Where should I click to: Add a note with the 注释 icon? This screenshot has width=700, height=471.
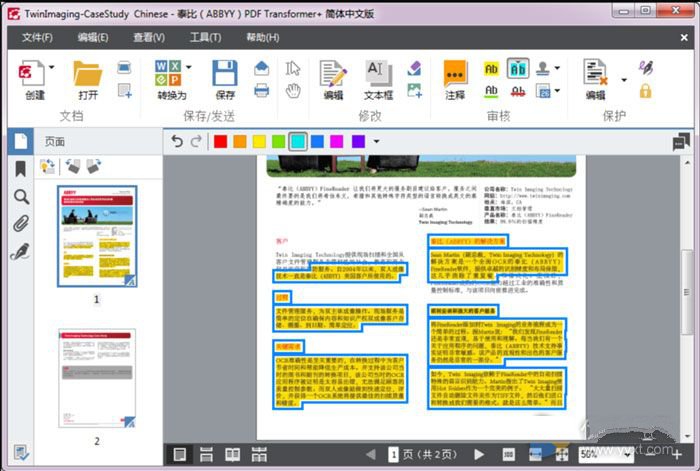pyautogui.click(x=455, y=74)
